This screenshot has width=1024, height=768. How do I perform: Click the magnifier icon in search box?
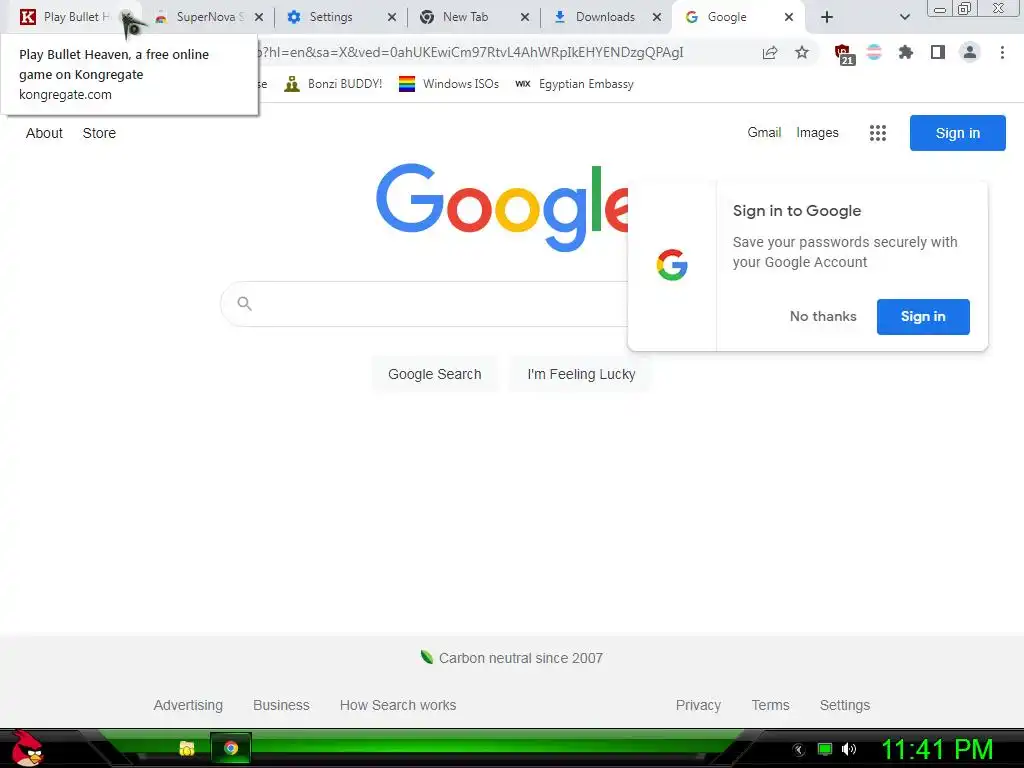244,304
